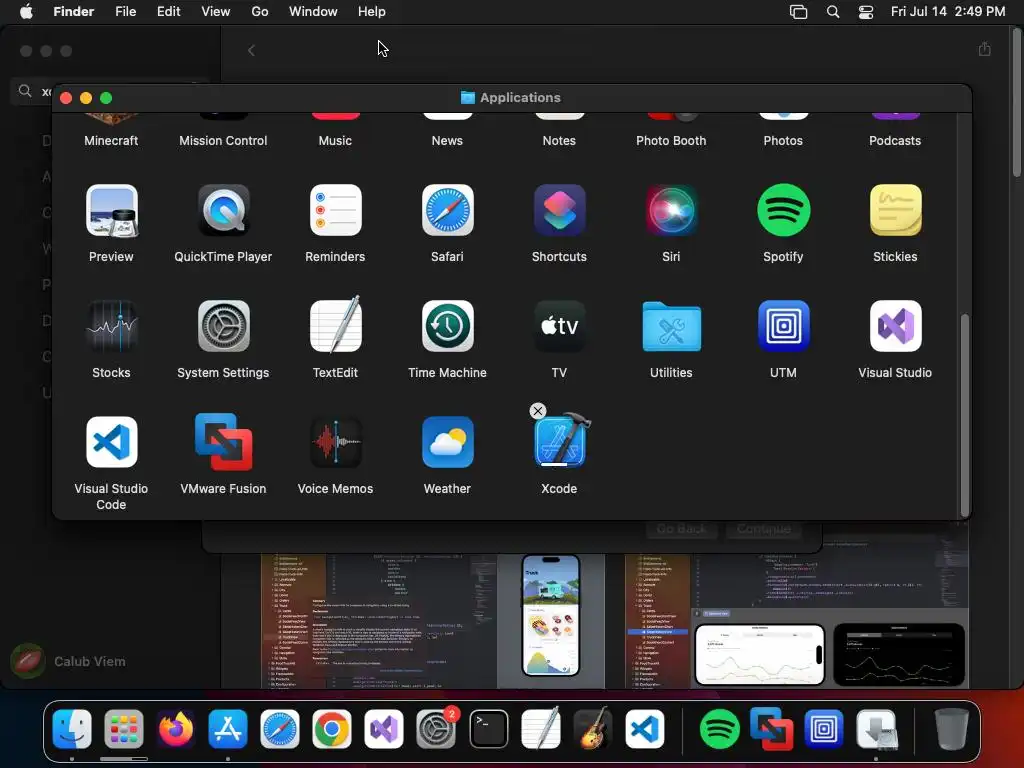
Task: Open Finder from the Dock
Action: (72, 728)
